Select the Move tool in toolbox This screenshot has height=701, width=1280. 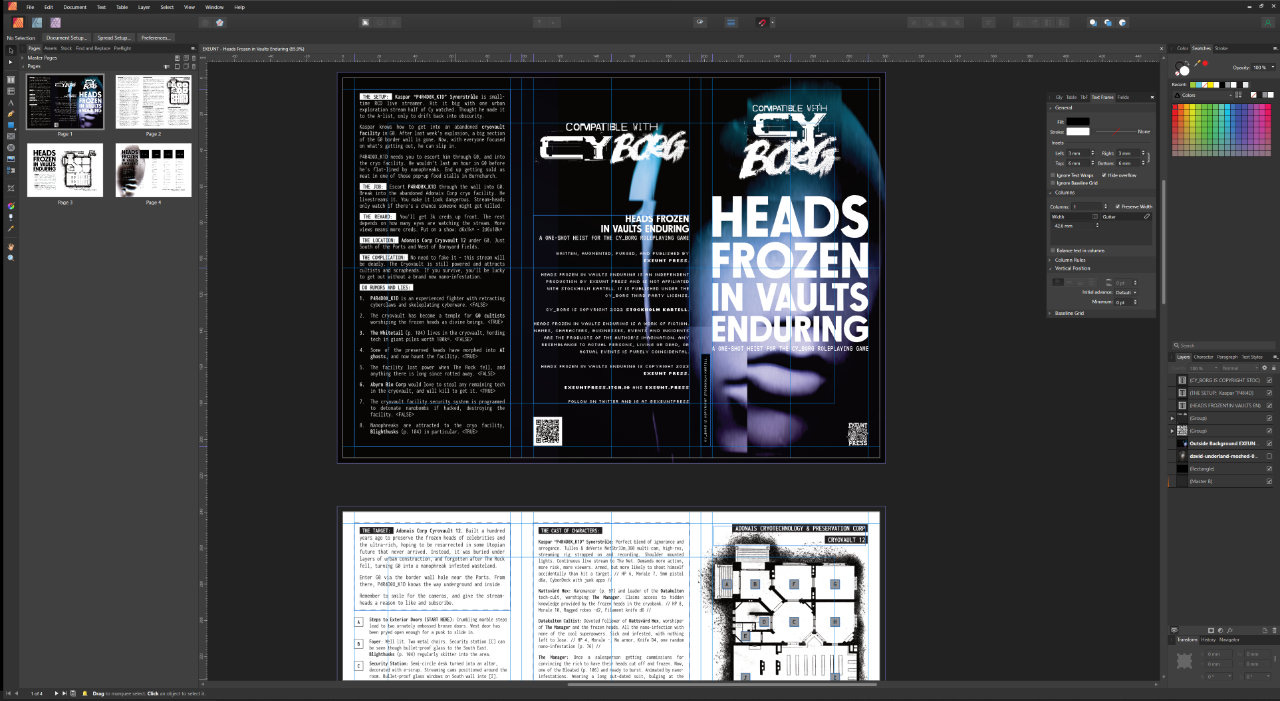[x=11, y=50]
